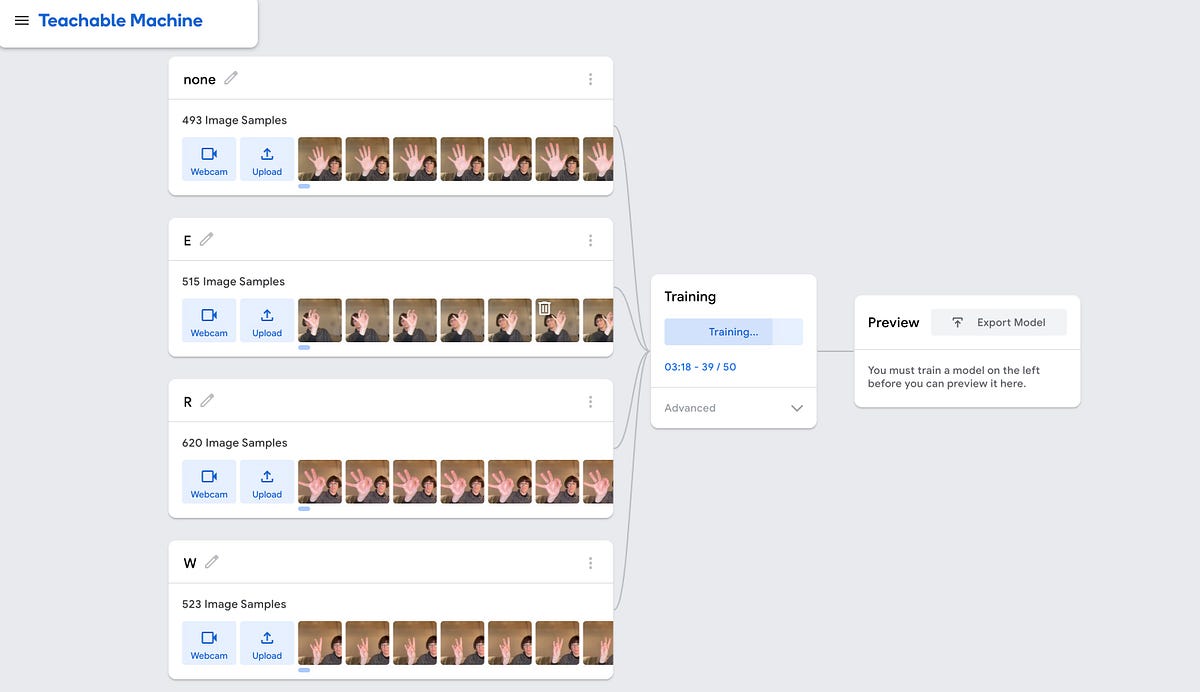Click the sample scrollbar under the "none" class
This screenshot has height=692, width=1200.
pyautogui.click(x=305, y=185)
